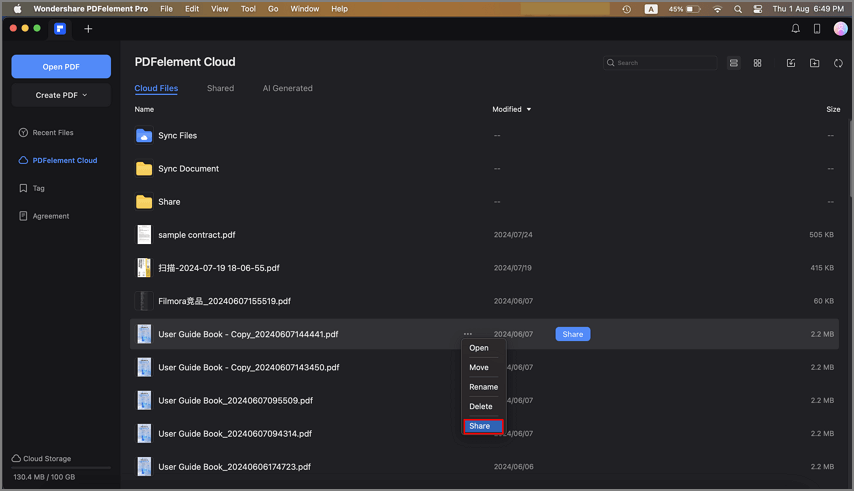Expand the Create PDF dropdown
The height and width of the screenshot is (491, 854).
coord(61,95)
